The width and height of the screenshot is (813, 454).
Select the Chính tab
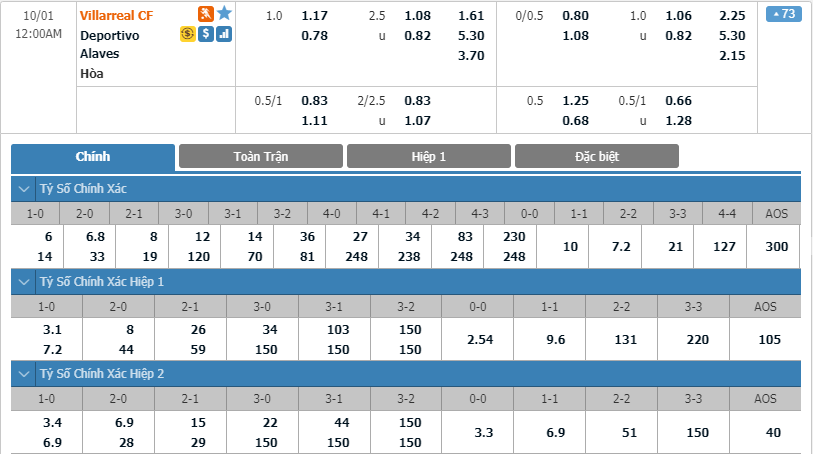[x=93, y=157]
